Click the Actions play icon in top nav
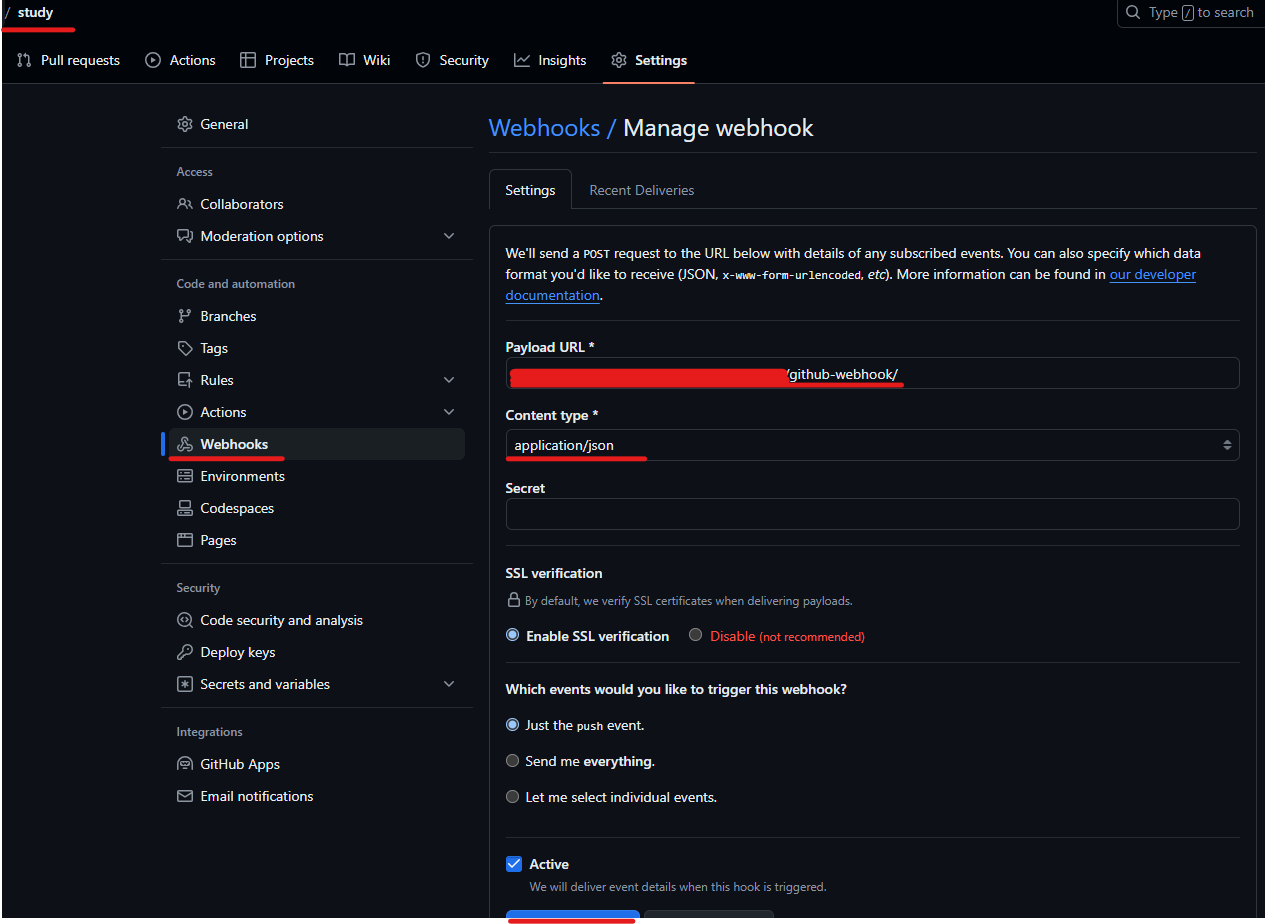The width and height of the screenshot is (1265, 924). (x=153, y=60)
